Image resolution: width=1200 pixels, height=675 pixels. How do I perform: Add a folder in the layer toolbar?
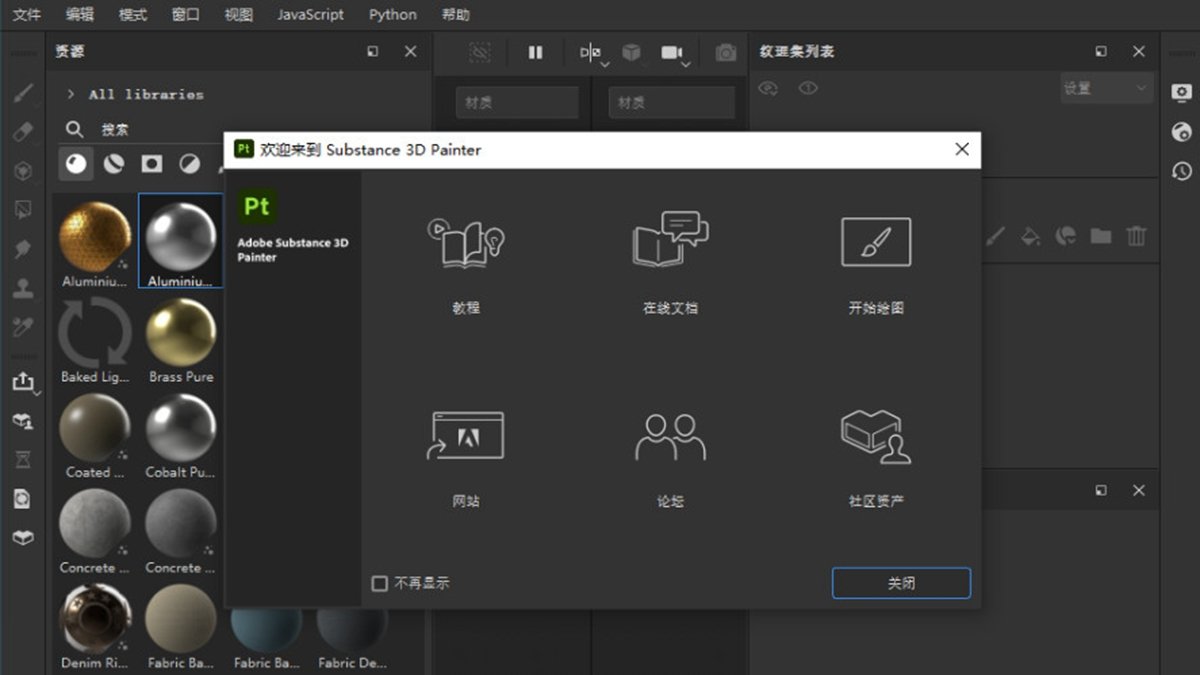[x=1101, y=236]
